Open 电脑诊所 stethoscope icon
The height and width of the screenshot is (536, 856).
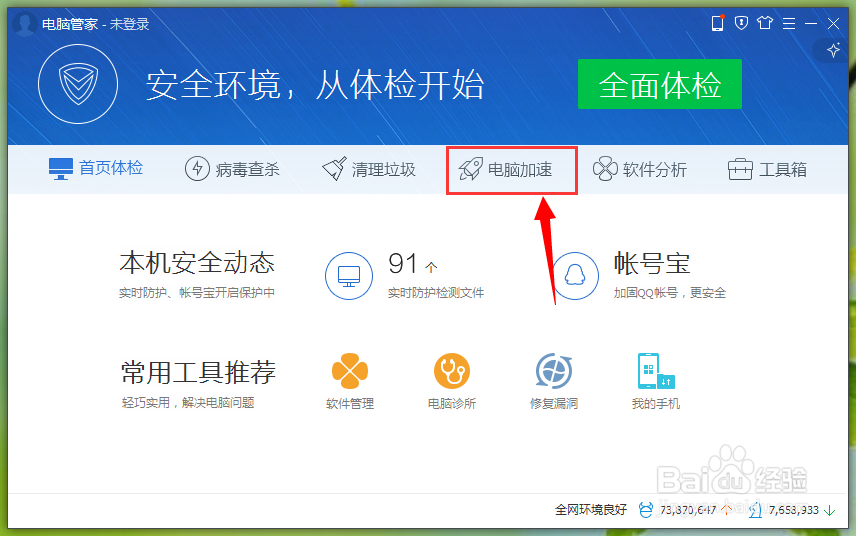pos(452,371)
